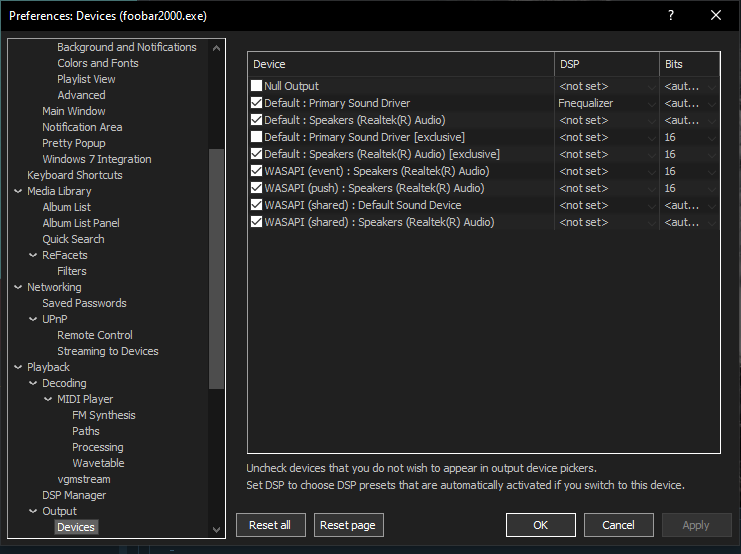741x554 pixels.
Task: Uncheck WASAPI (shared) : Default Sound Device
Action: click(x=257, y=205)
